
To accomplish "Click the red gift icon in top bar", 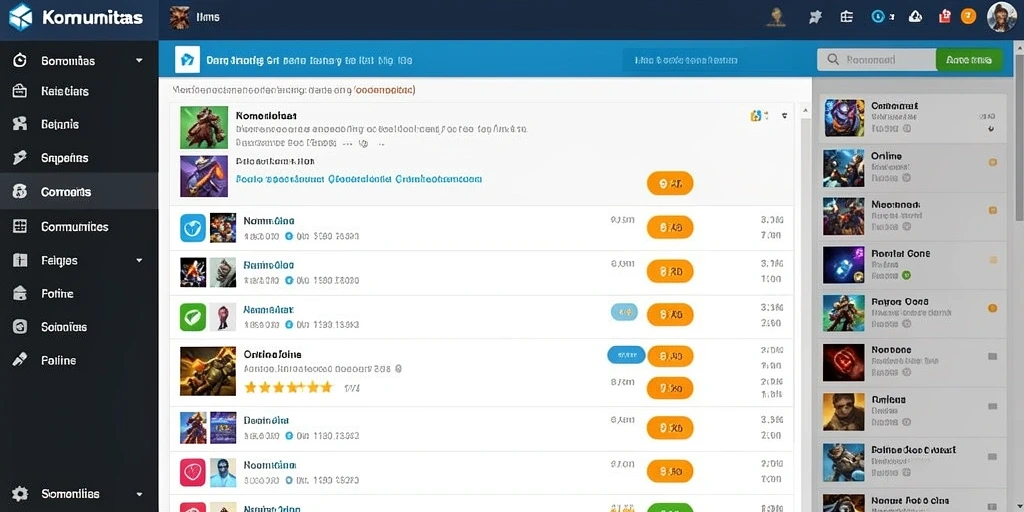I will (x=944, y=16).
